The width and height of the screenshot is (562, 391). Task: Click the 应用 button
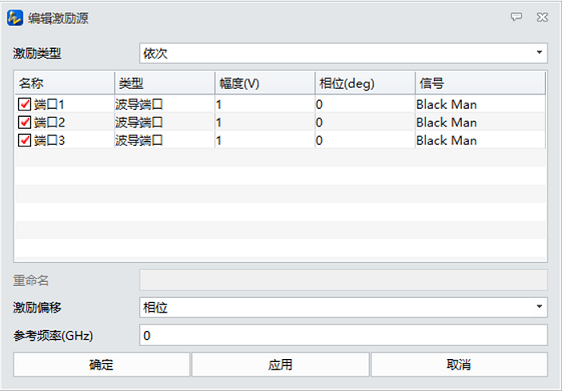pos(280,364)
